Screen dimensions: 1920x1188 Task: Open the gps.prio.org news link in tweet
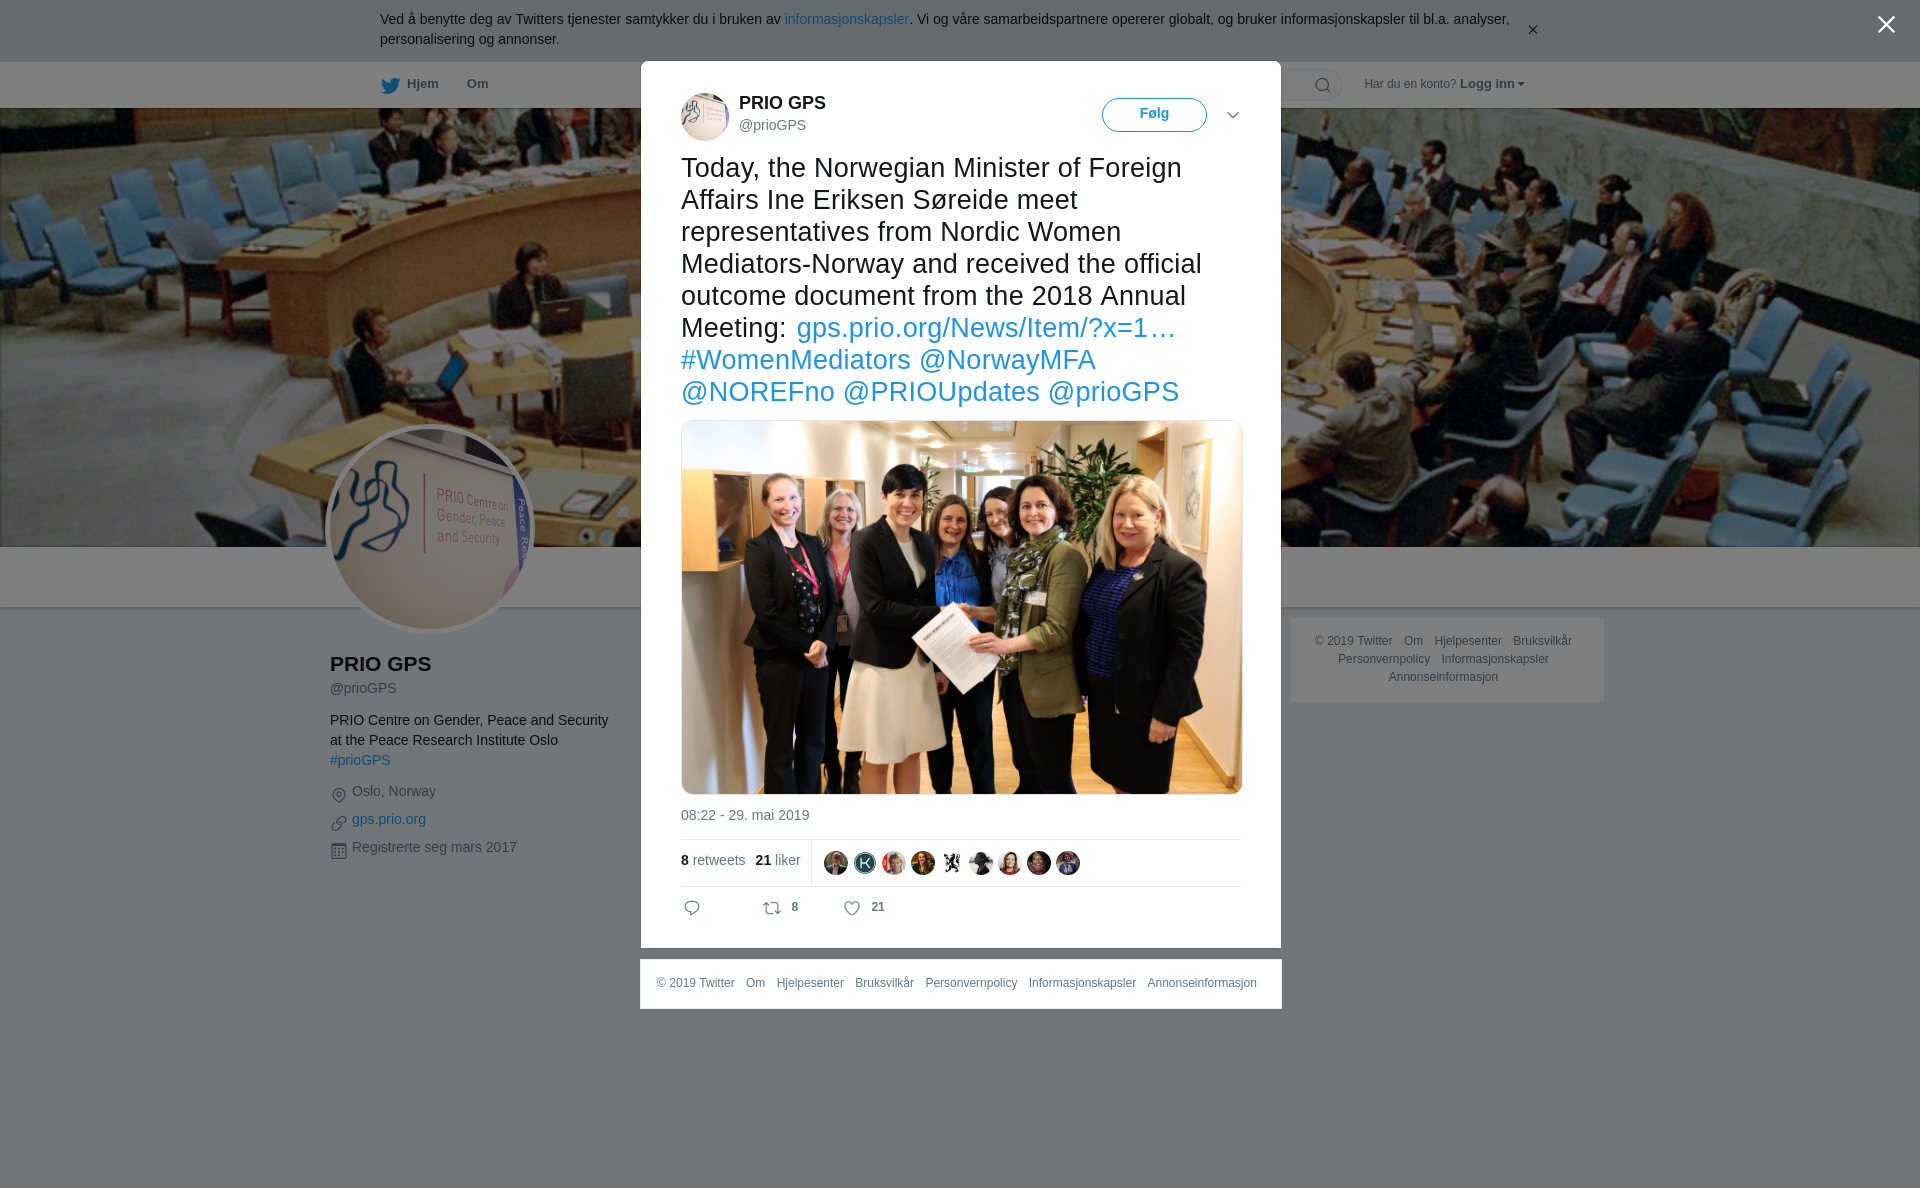click(x=986, y=328)
